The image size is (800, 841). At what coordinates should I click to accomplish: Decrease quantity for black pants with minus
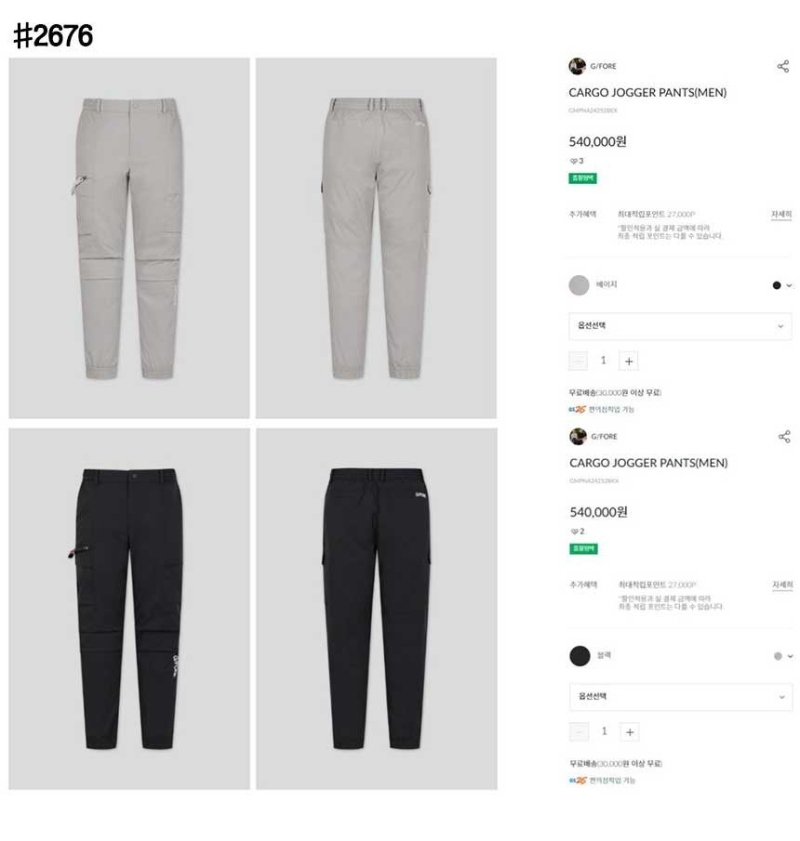[x=579, y=732]
